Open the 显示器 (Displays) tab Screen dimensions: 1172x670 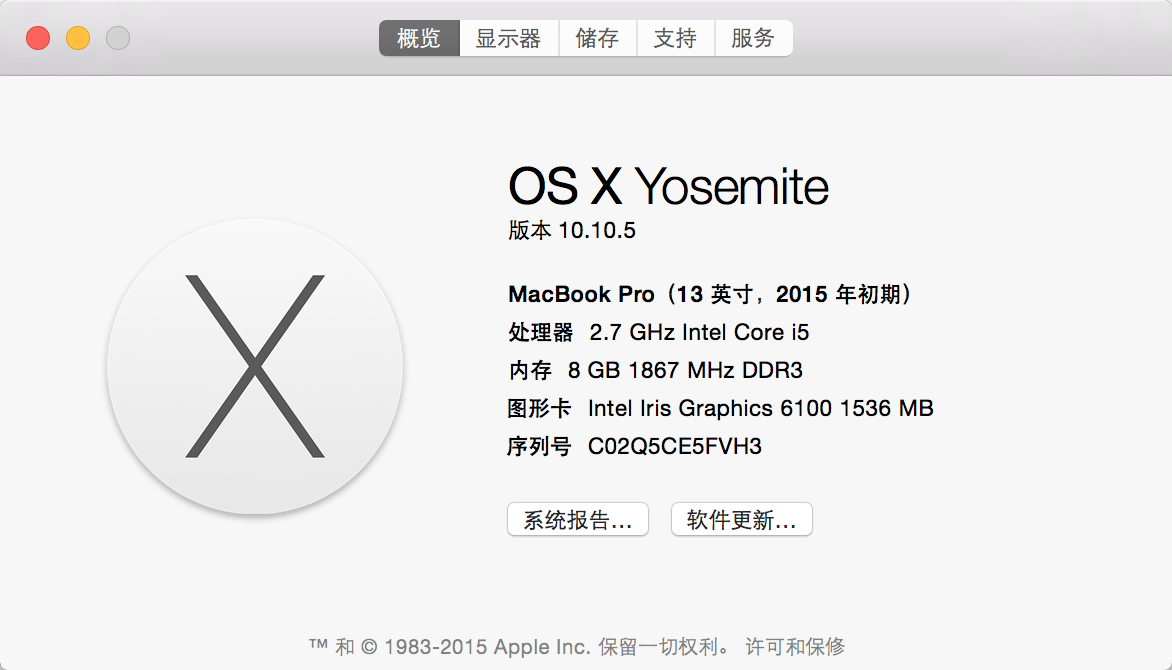pyautogui.click(x=508, y=39)
